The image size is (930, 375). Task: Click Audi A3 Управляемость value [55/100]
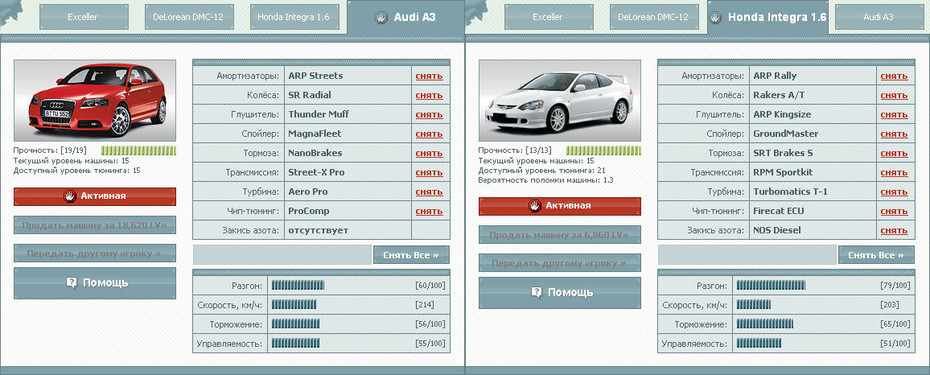tap(431, 344)
